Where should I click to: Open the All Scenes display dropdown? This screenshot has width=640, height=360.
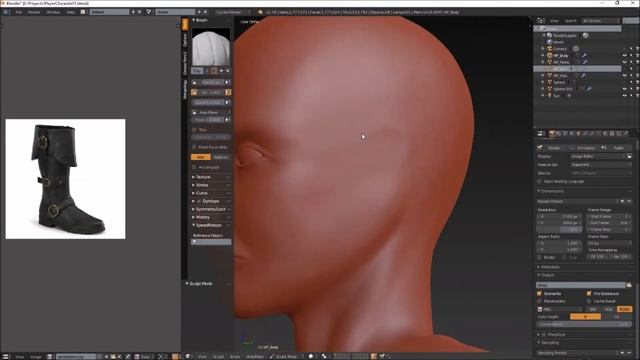600,20
